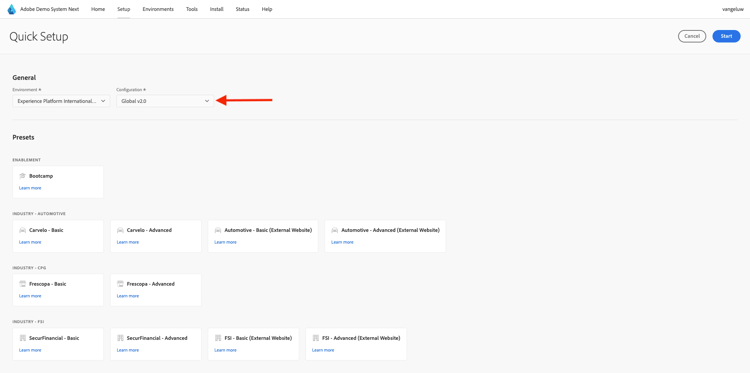
Task: Open Learn more link under Bootcamp
Action: tap(30, 188)
